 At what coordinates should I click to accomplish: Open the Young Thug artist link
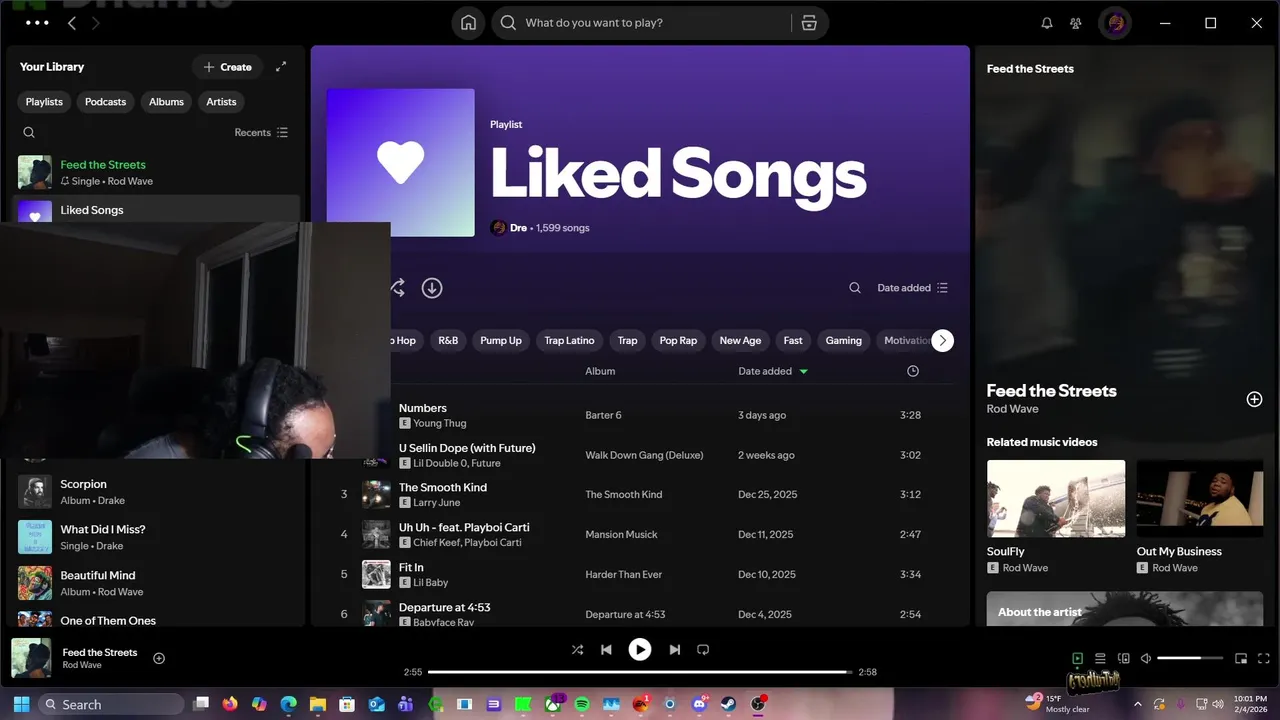(x=440, y=423)
